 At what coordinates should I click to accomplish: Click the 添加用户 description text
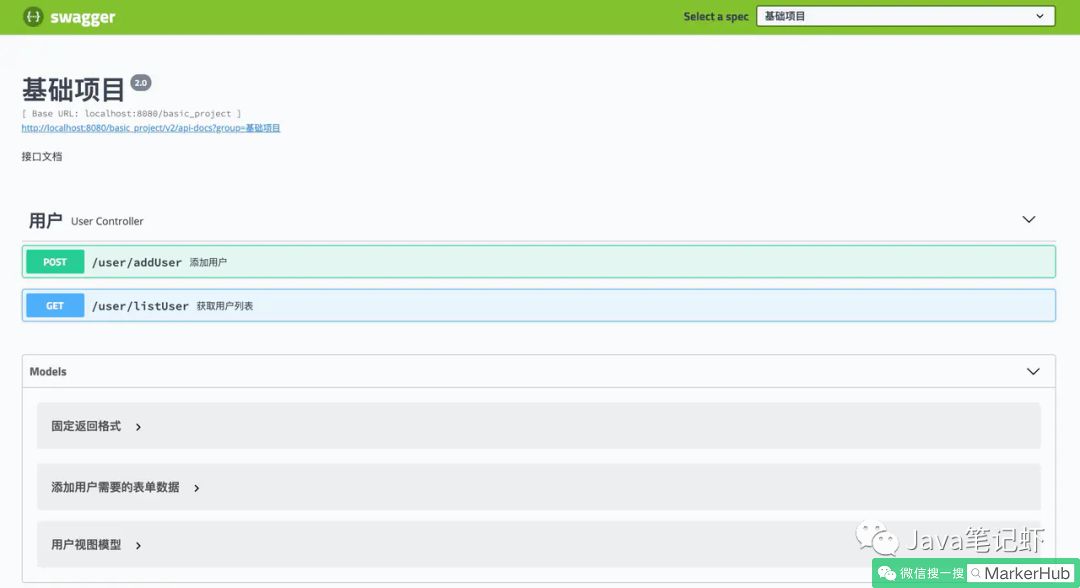(x=208, y=262)
